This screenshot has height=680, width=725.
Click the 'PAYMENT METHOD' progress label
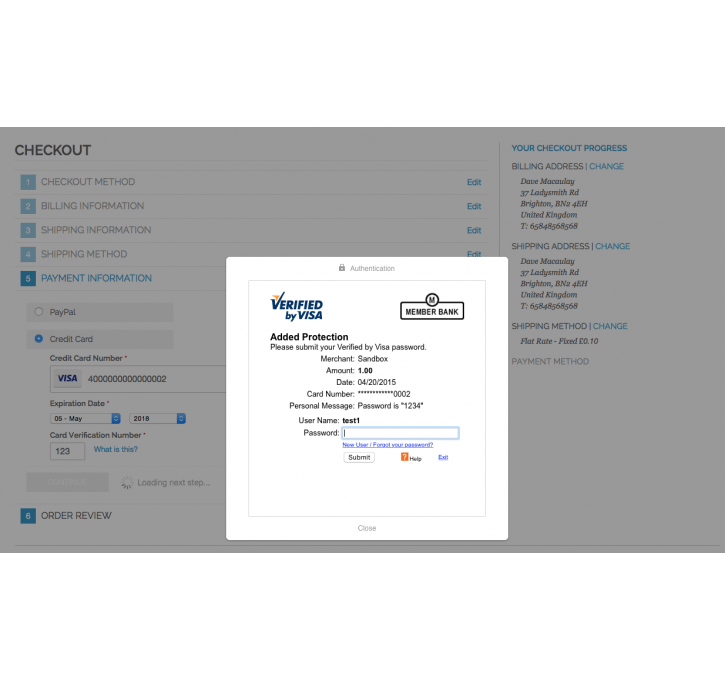pos(550,361)
